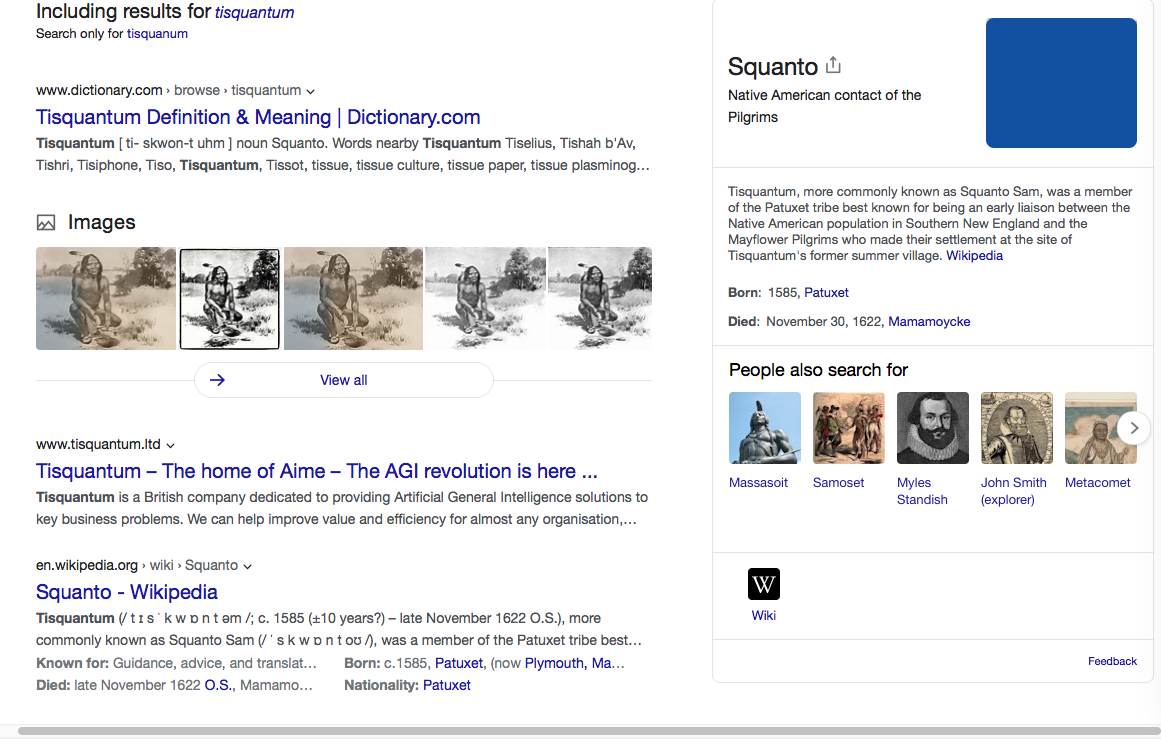
Task: Open the Myles Standish portrait thumbnail
Action: click(x=933, y=428)
